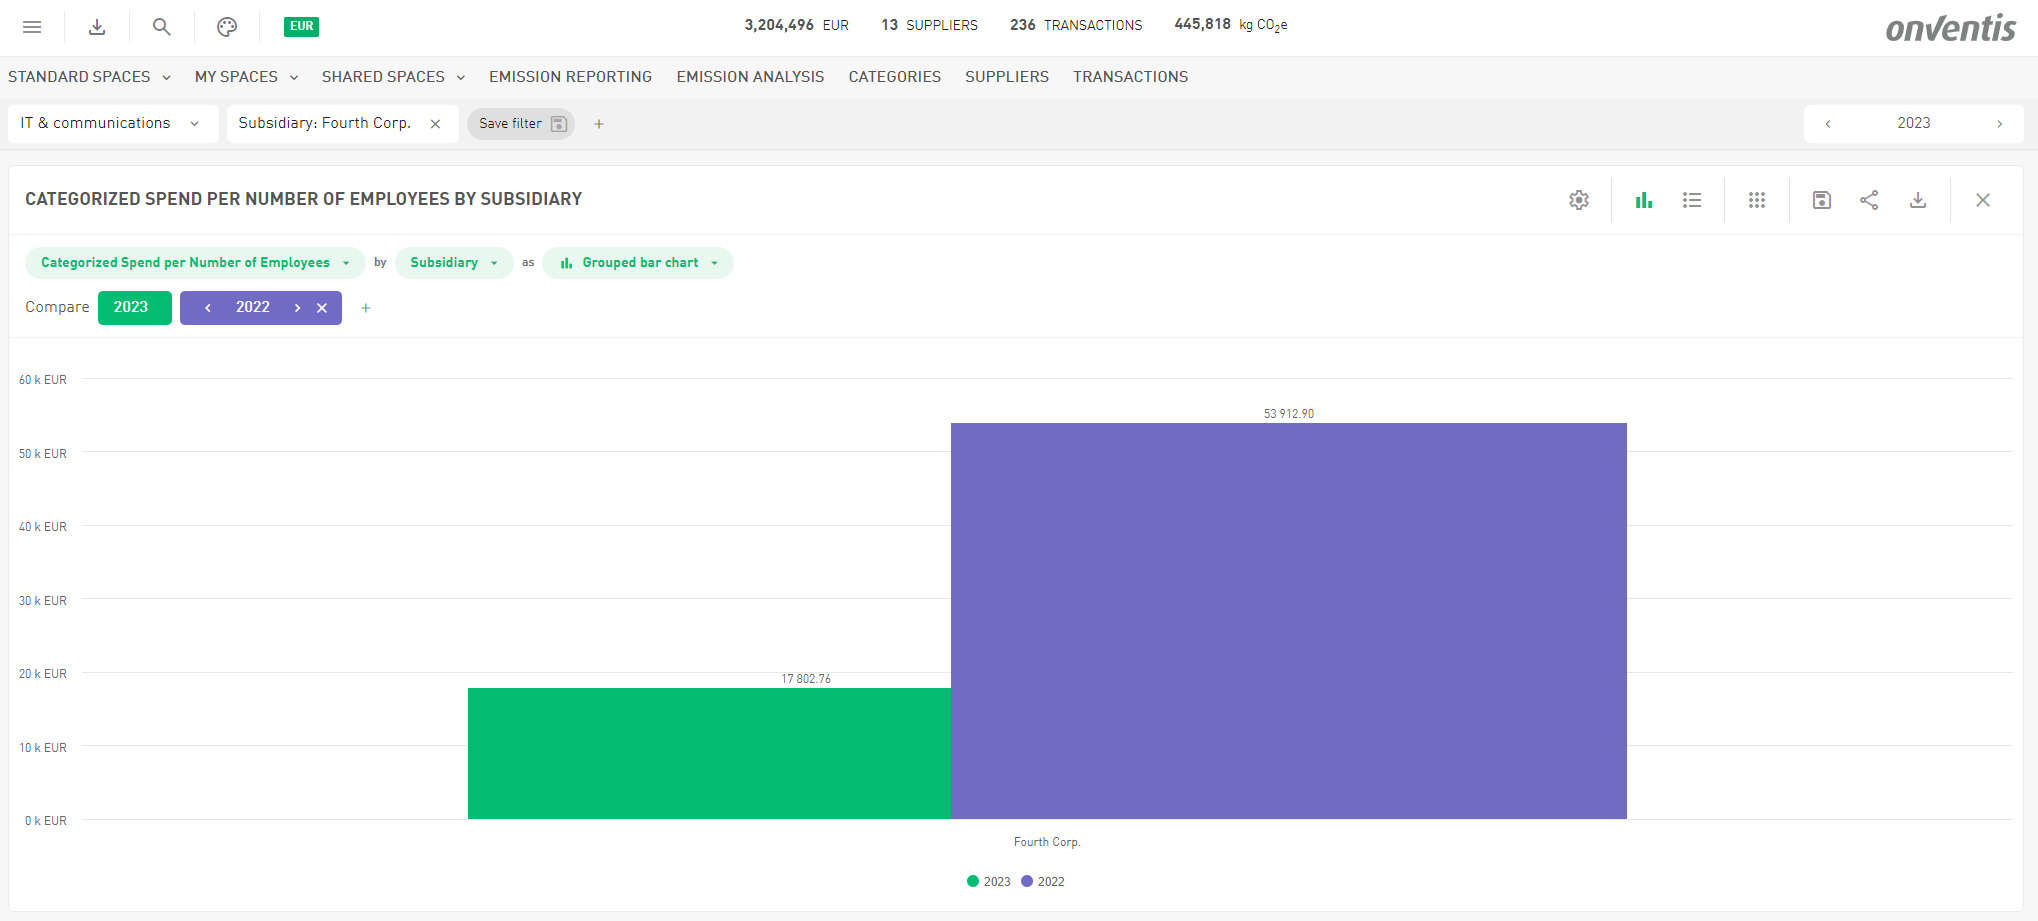Remove the Subsidiary: Fourth Corp. filter

435,124
